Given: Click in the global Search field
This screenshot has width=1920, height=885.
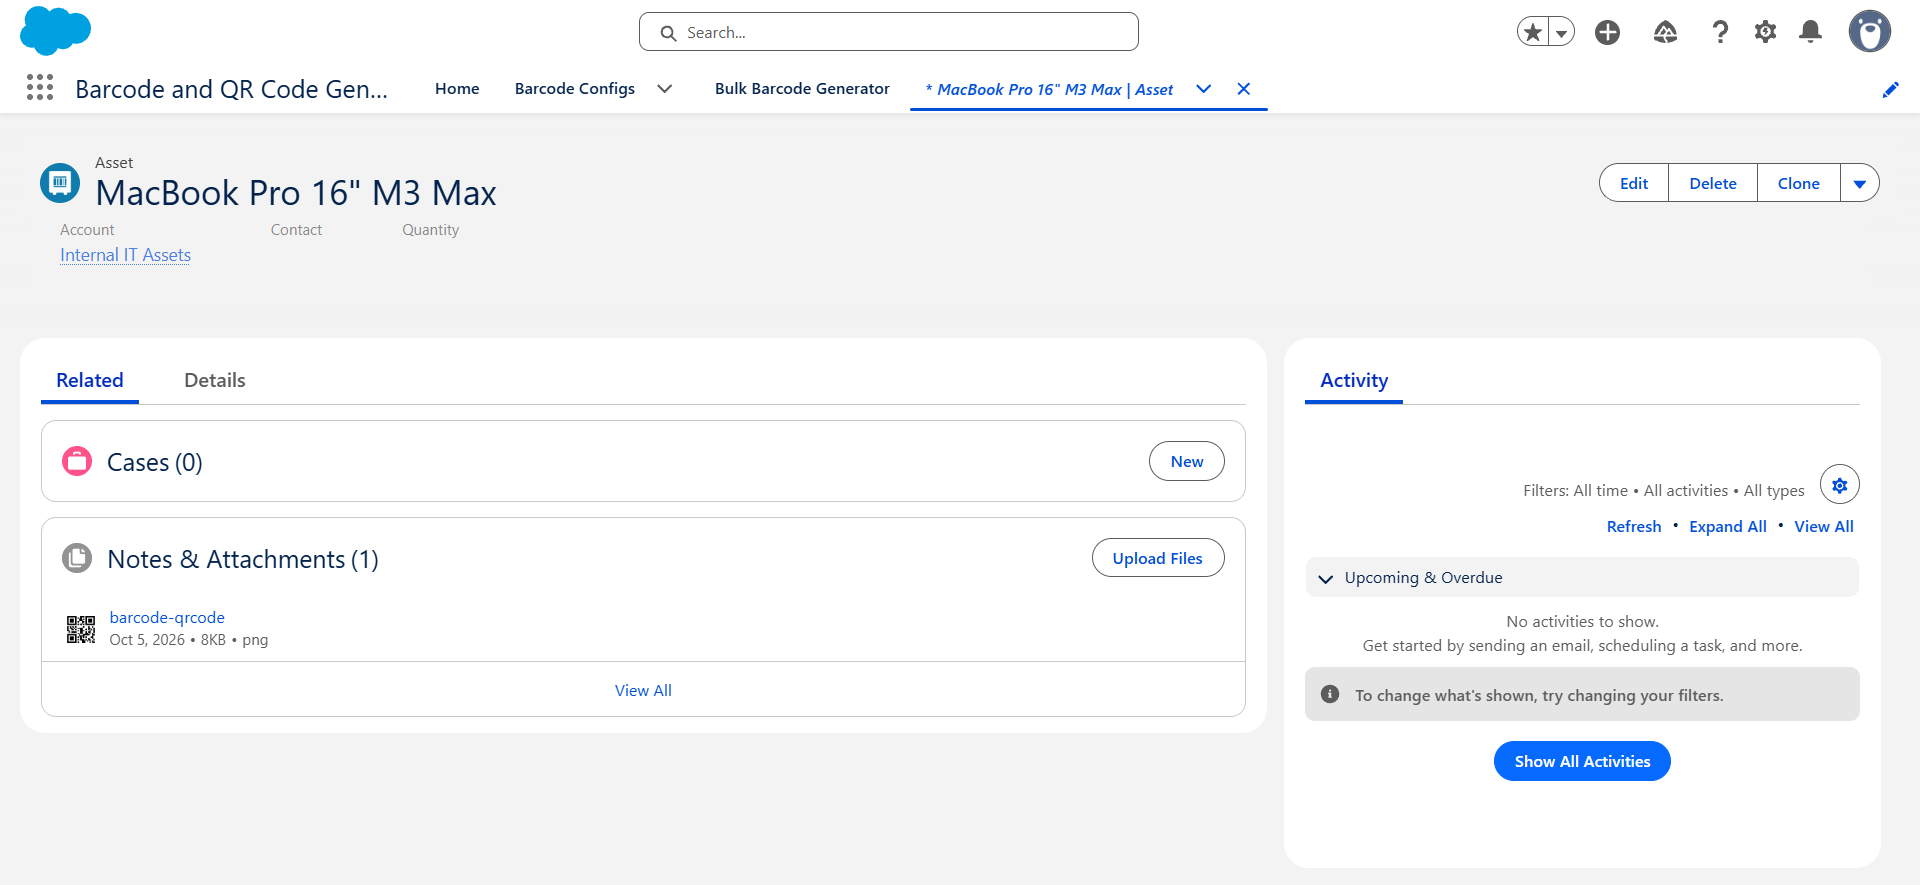Looking at the screenshot, I should click(x=889, y=32).
